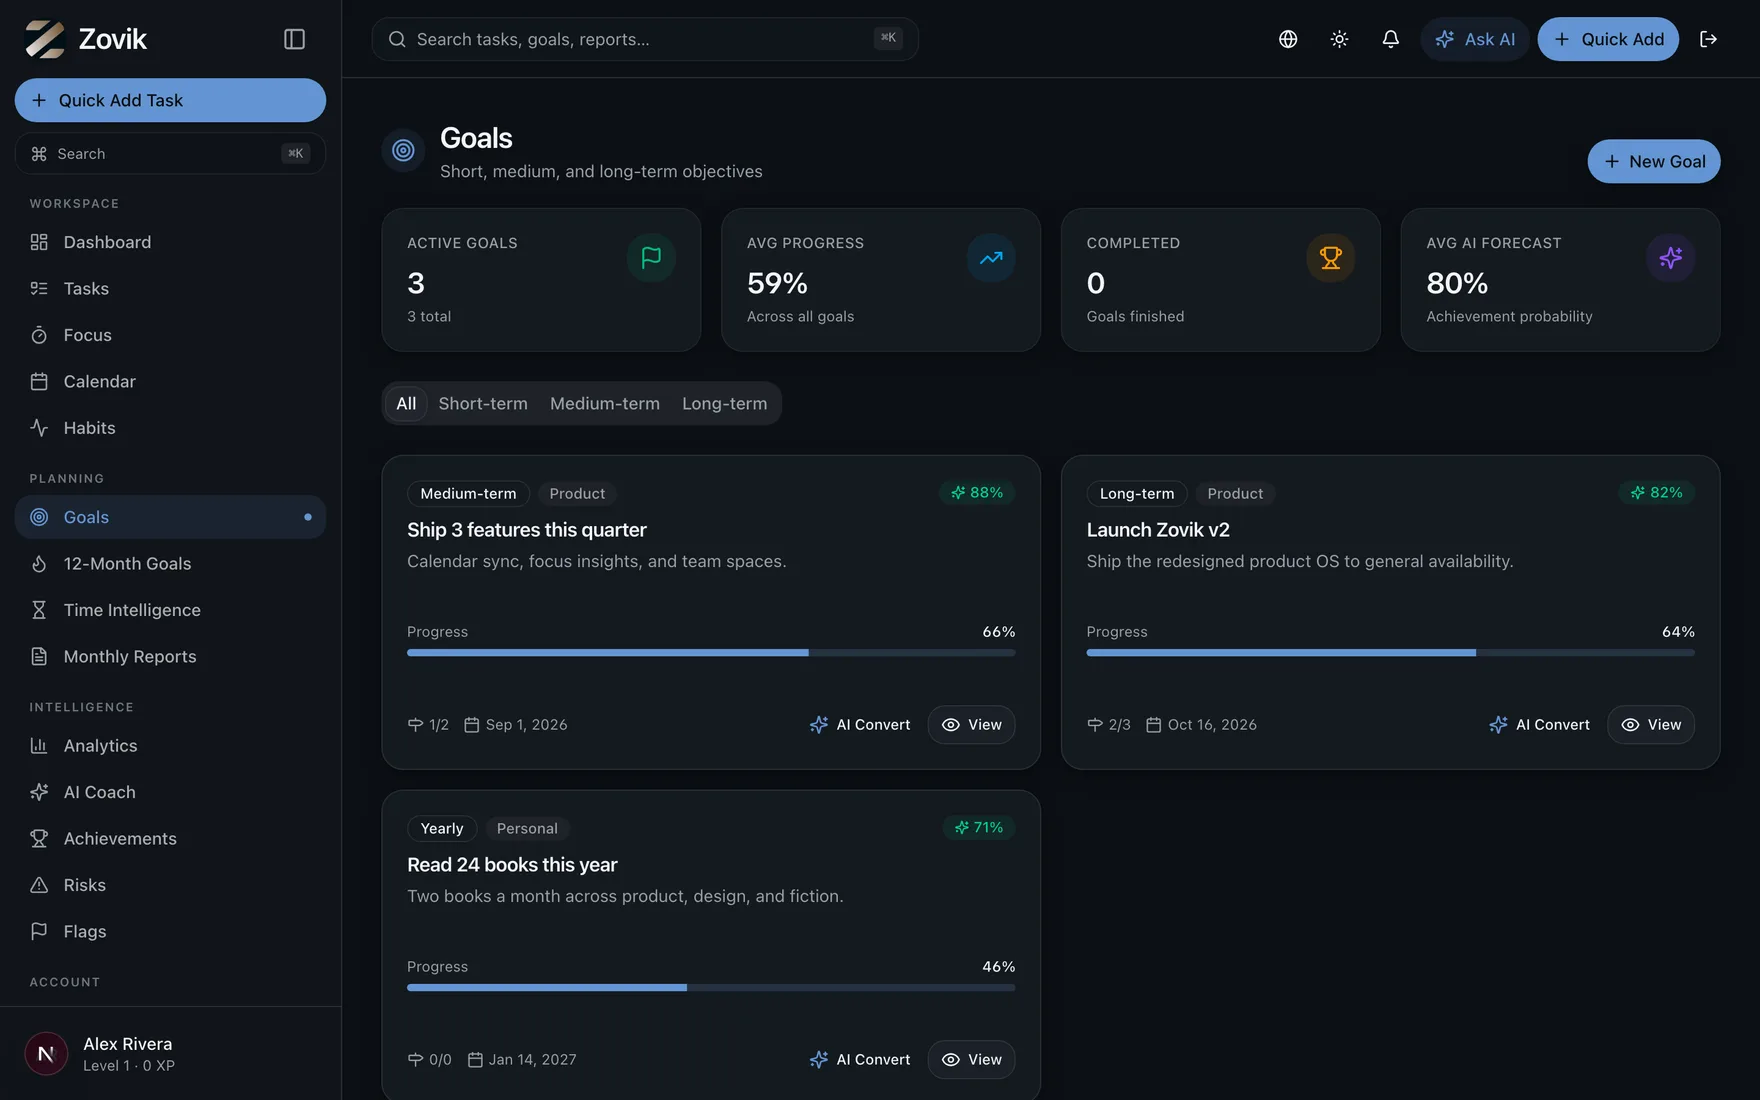
Task: Open the Calendar page
Action: point(170,381)
